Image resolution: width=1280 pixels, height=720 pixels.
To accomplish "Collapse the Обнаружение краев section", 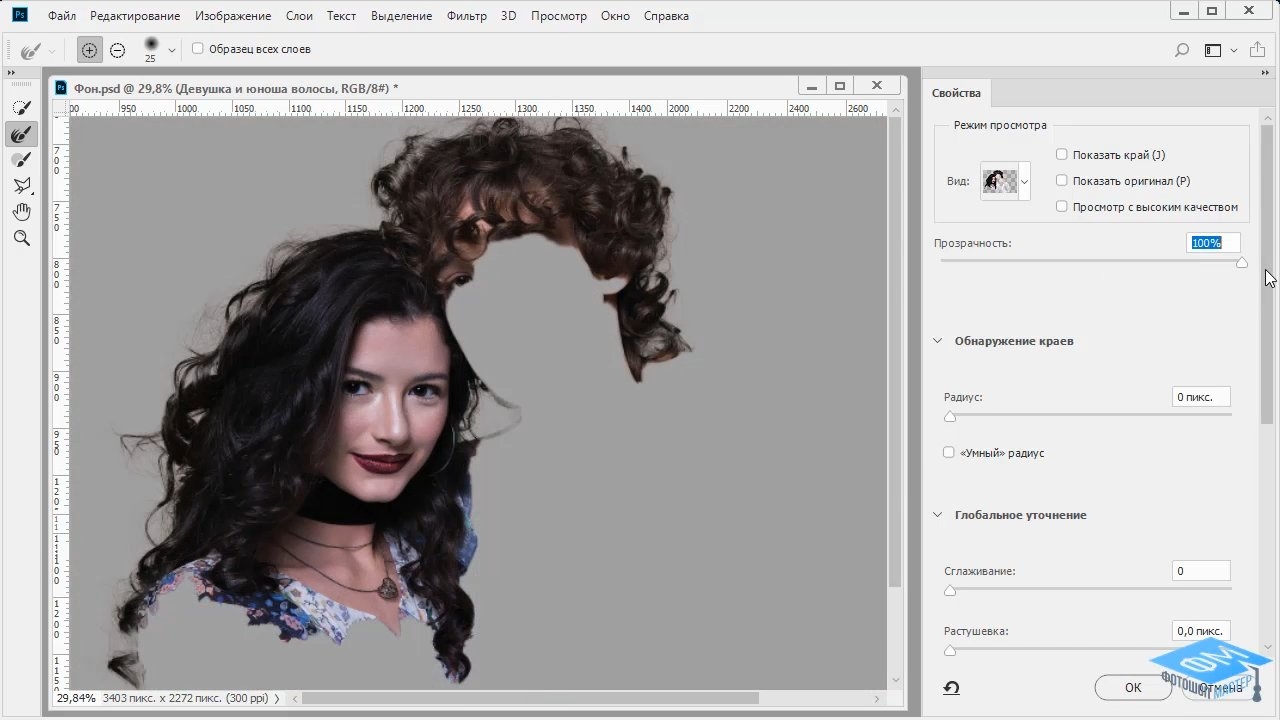I will click(x=938, y=341).
